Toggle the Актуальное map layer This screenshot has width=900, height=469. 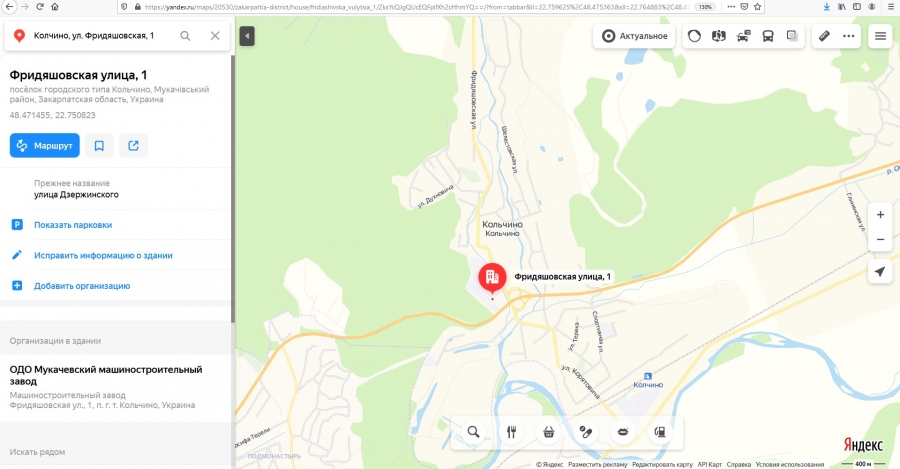[x=634, y=36]
